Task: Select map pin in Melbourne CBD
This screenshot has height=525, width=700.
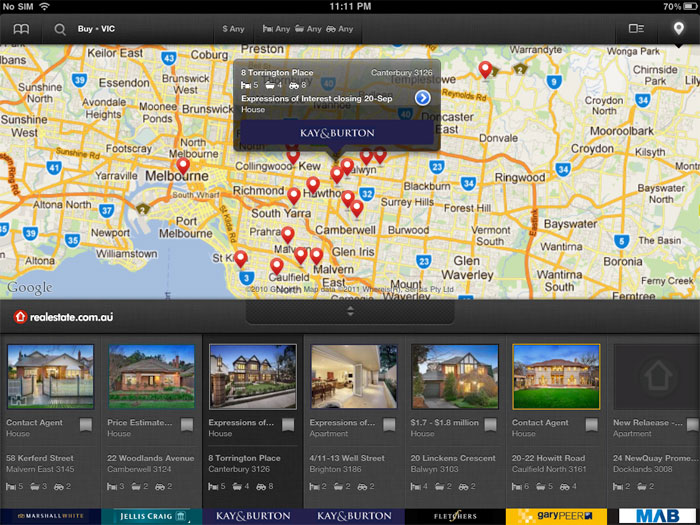Action: tap(183, 165)
